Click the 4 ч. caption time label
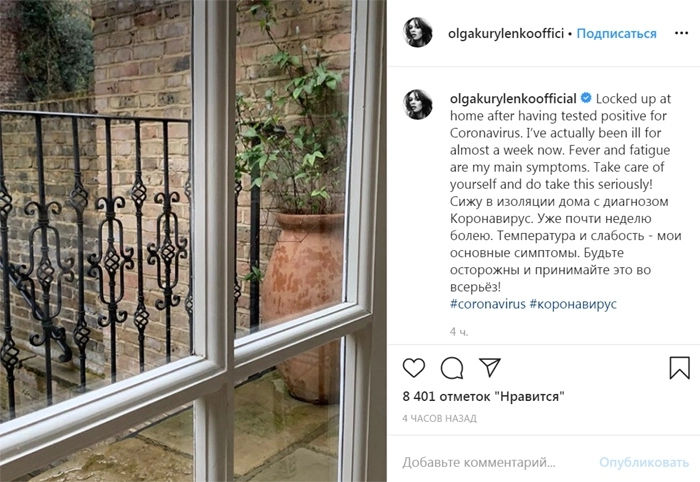This screenshot has width=700, height=482. point(459,332)
